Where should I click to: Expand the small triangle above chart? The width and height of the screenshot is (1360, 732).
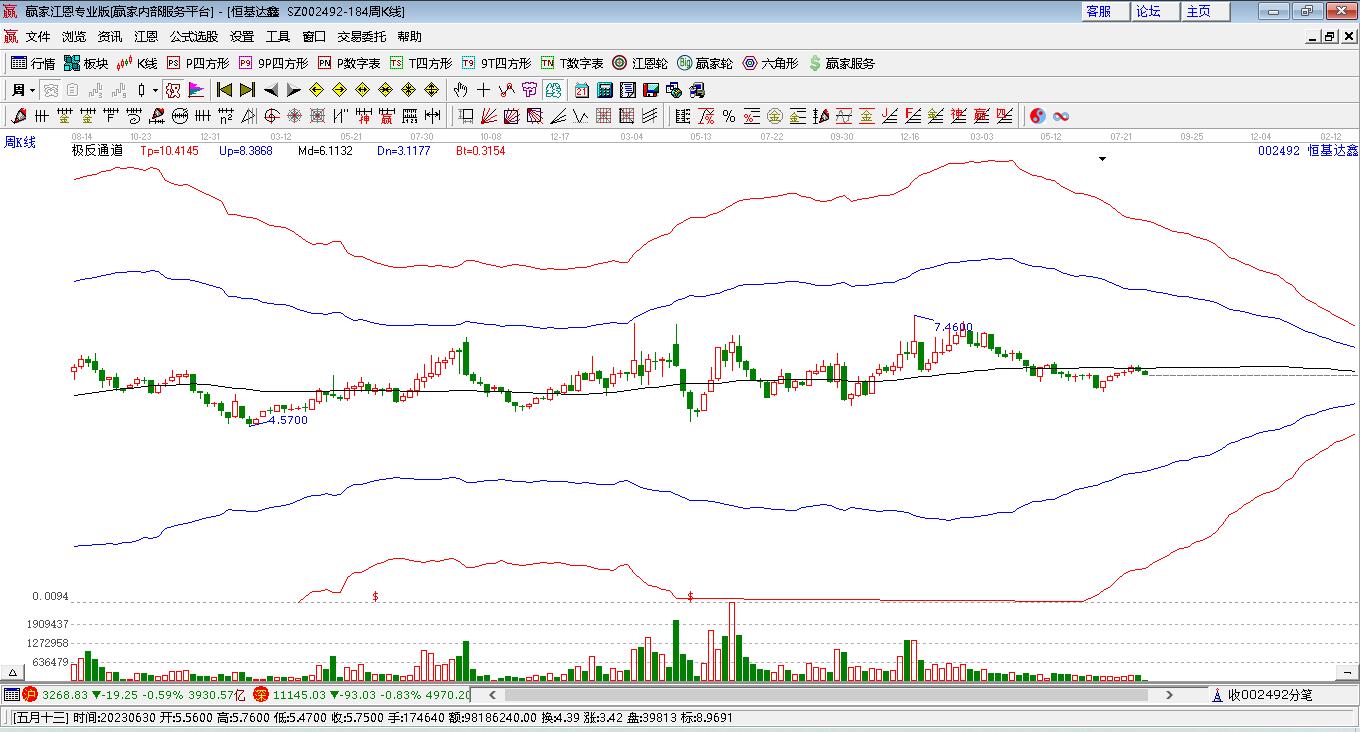[1102, 158]
